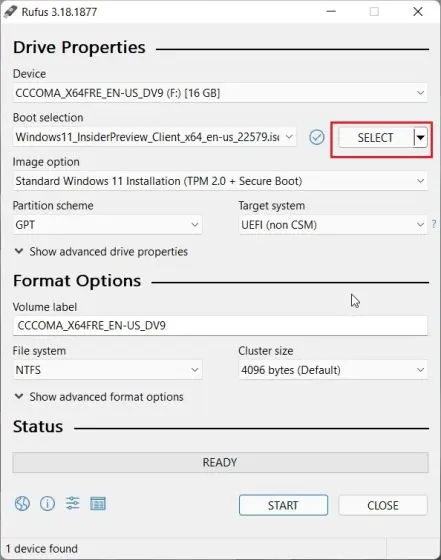Open the Image option dropdown
Screen dimensions: 441x560
[x=220, y=181]
